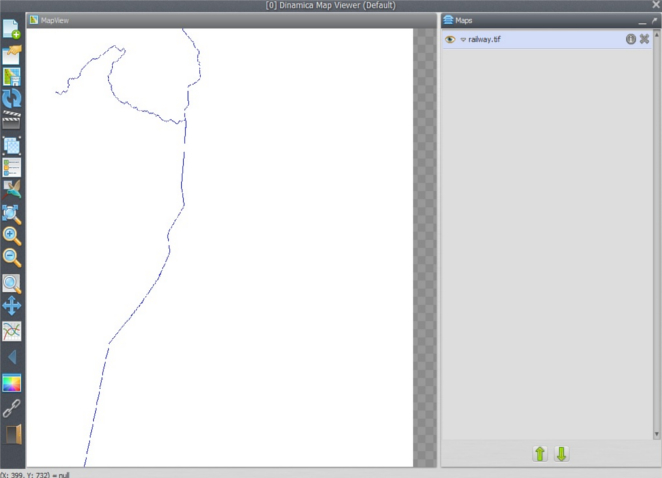Click the open folder icon in the toolbar
Image resolution: width=662 pixels, height=478 pixels.
[x=12, y=53]
